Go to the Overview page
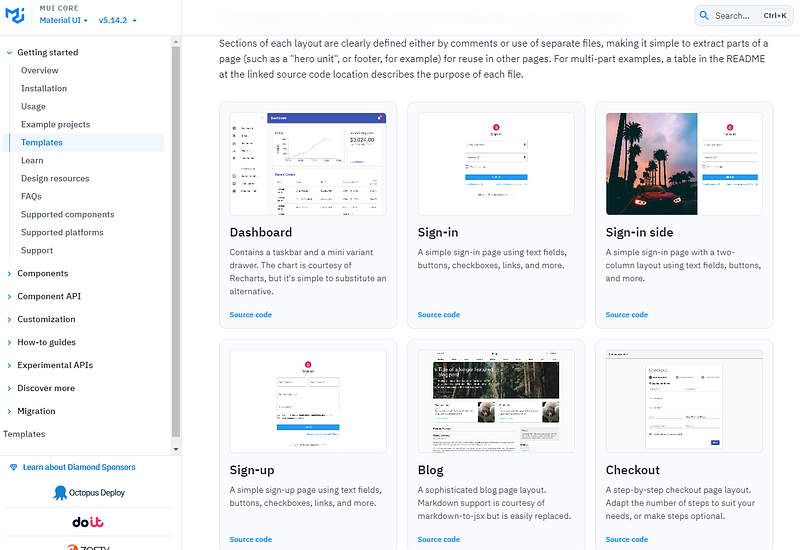The width and height of the screenshot is (800, 550). [x=40, y=70]
